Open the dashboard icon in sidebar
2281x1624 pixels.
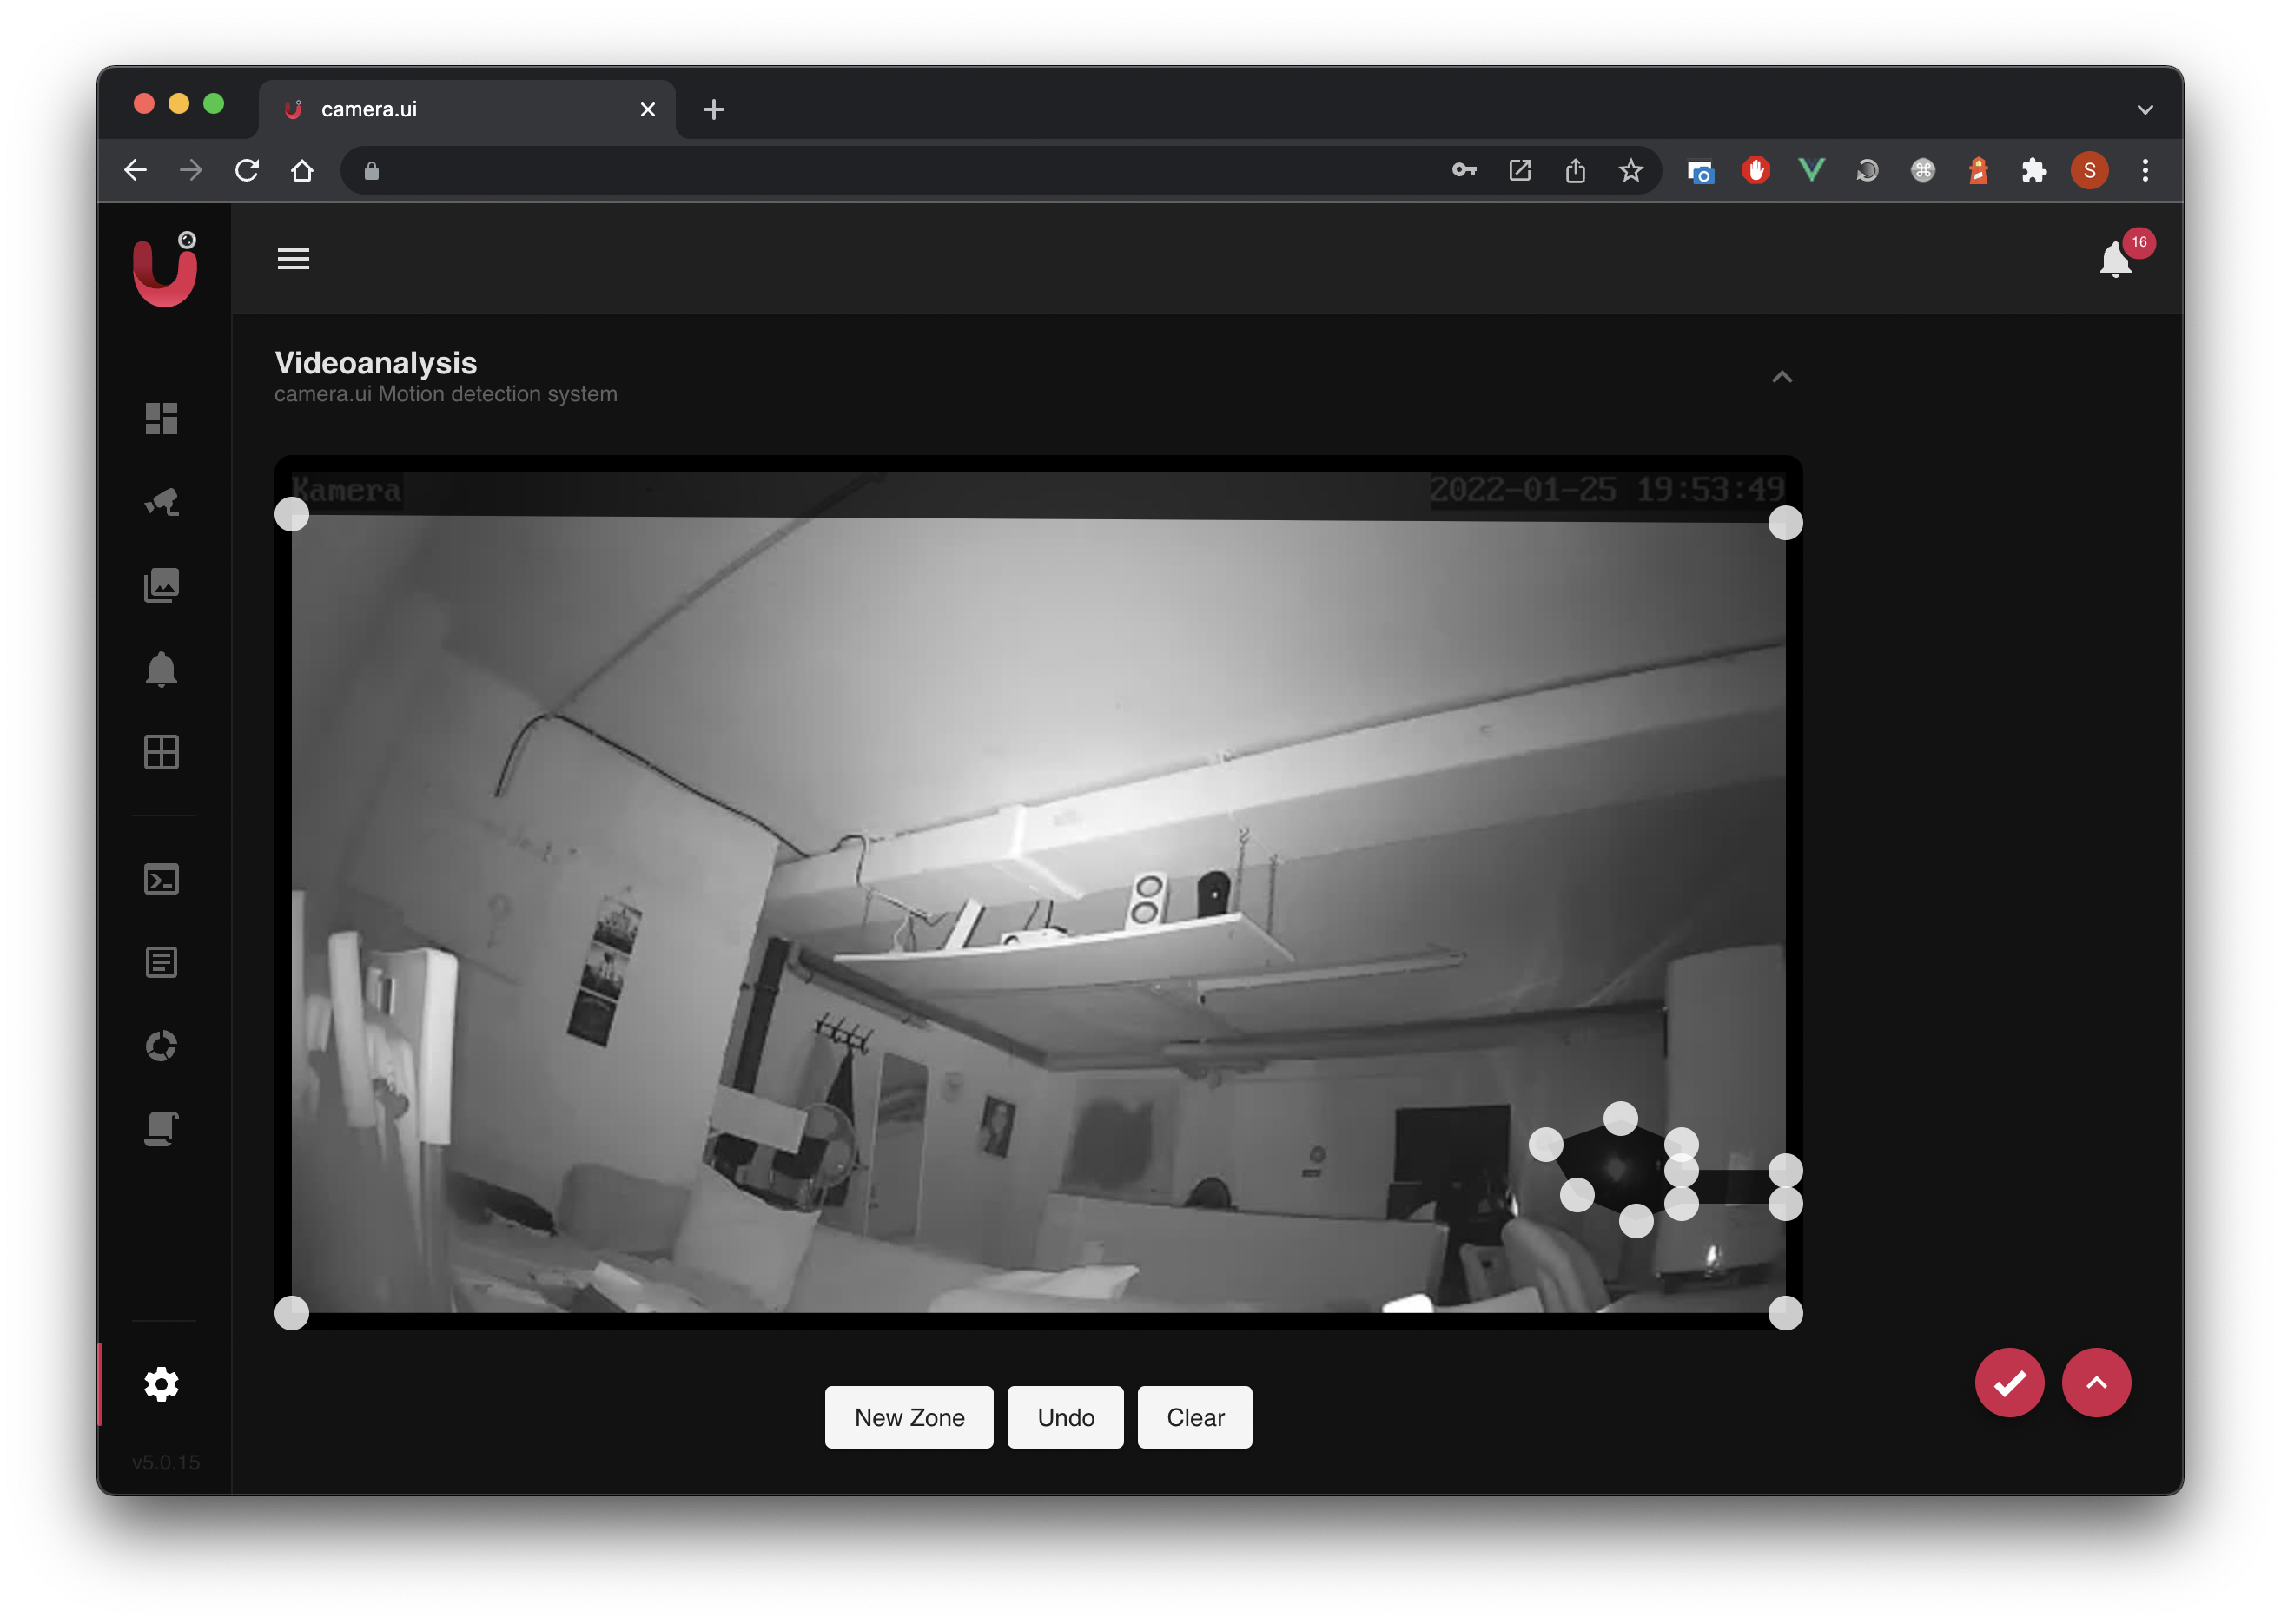coord(161,418)
